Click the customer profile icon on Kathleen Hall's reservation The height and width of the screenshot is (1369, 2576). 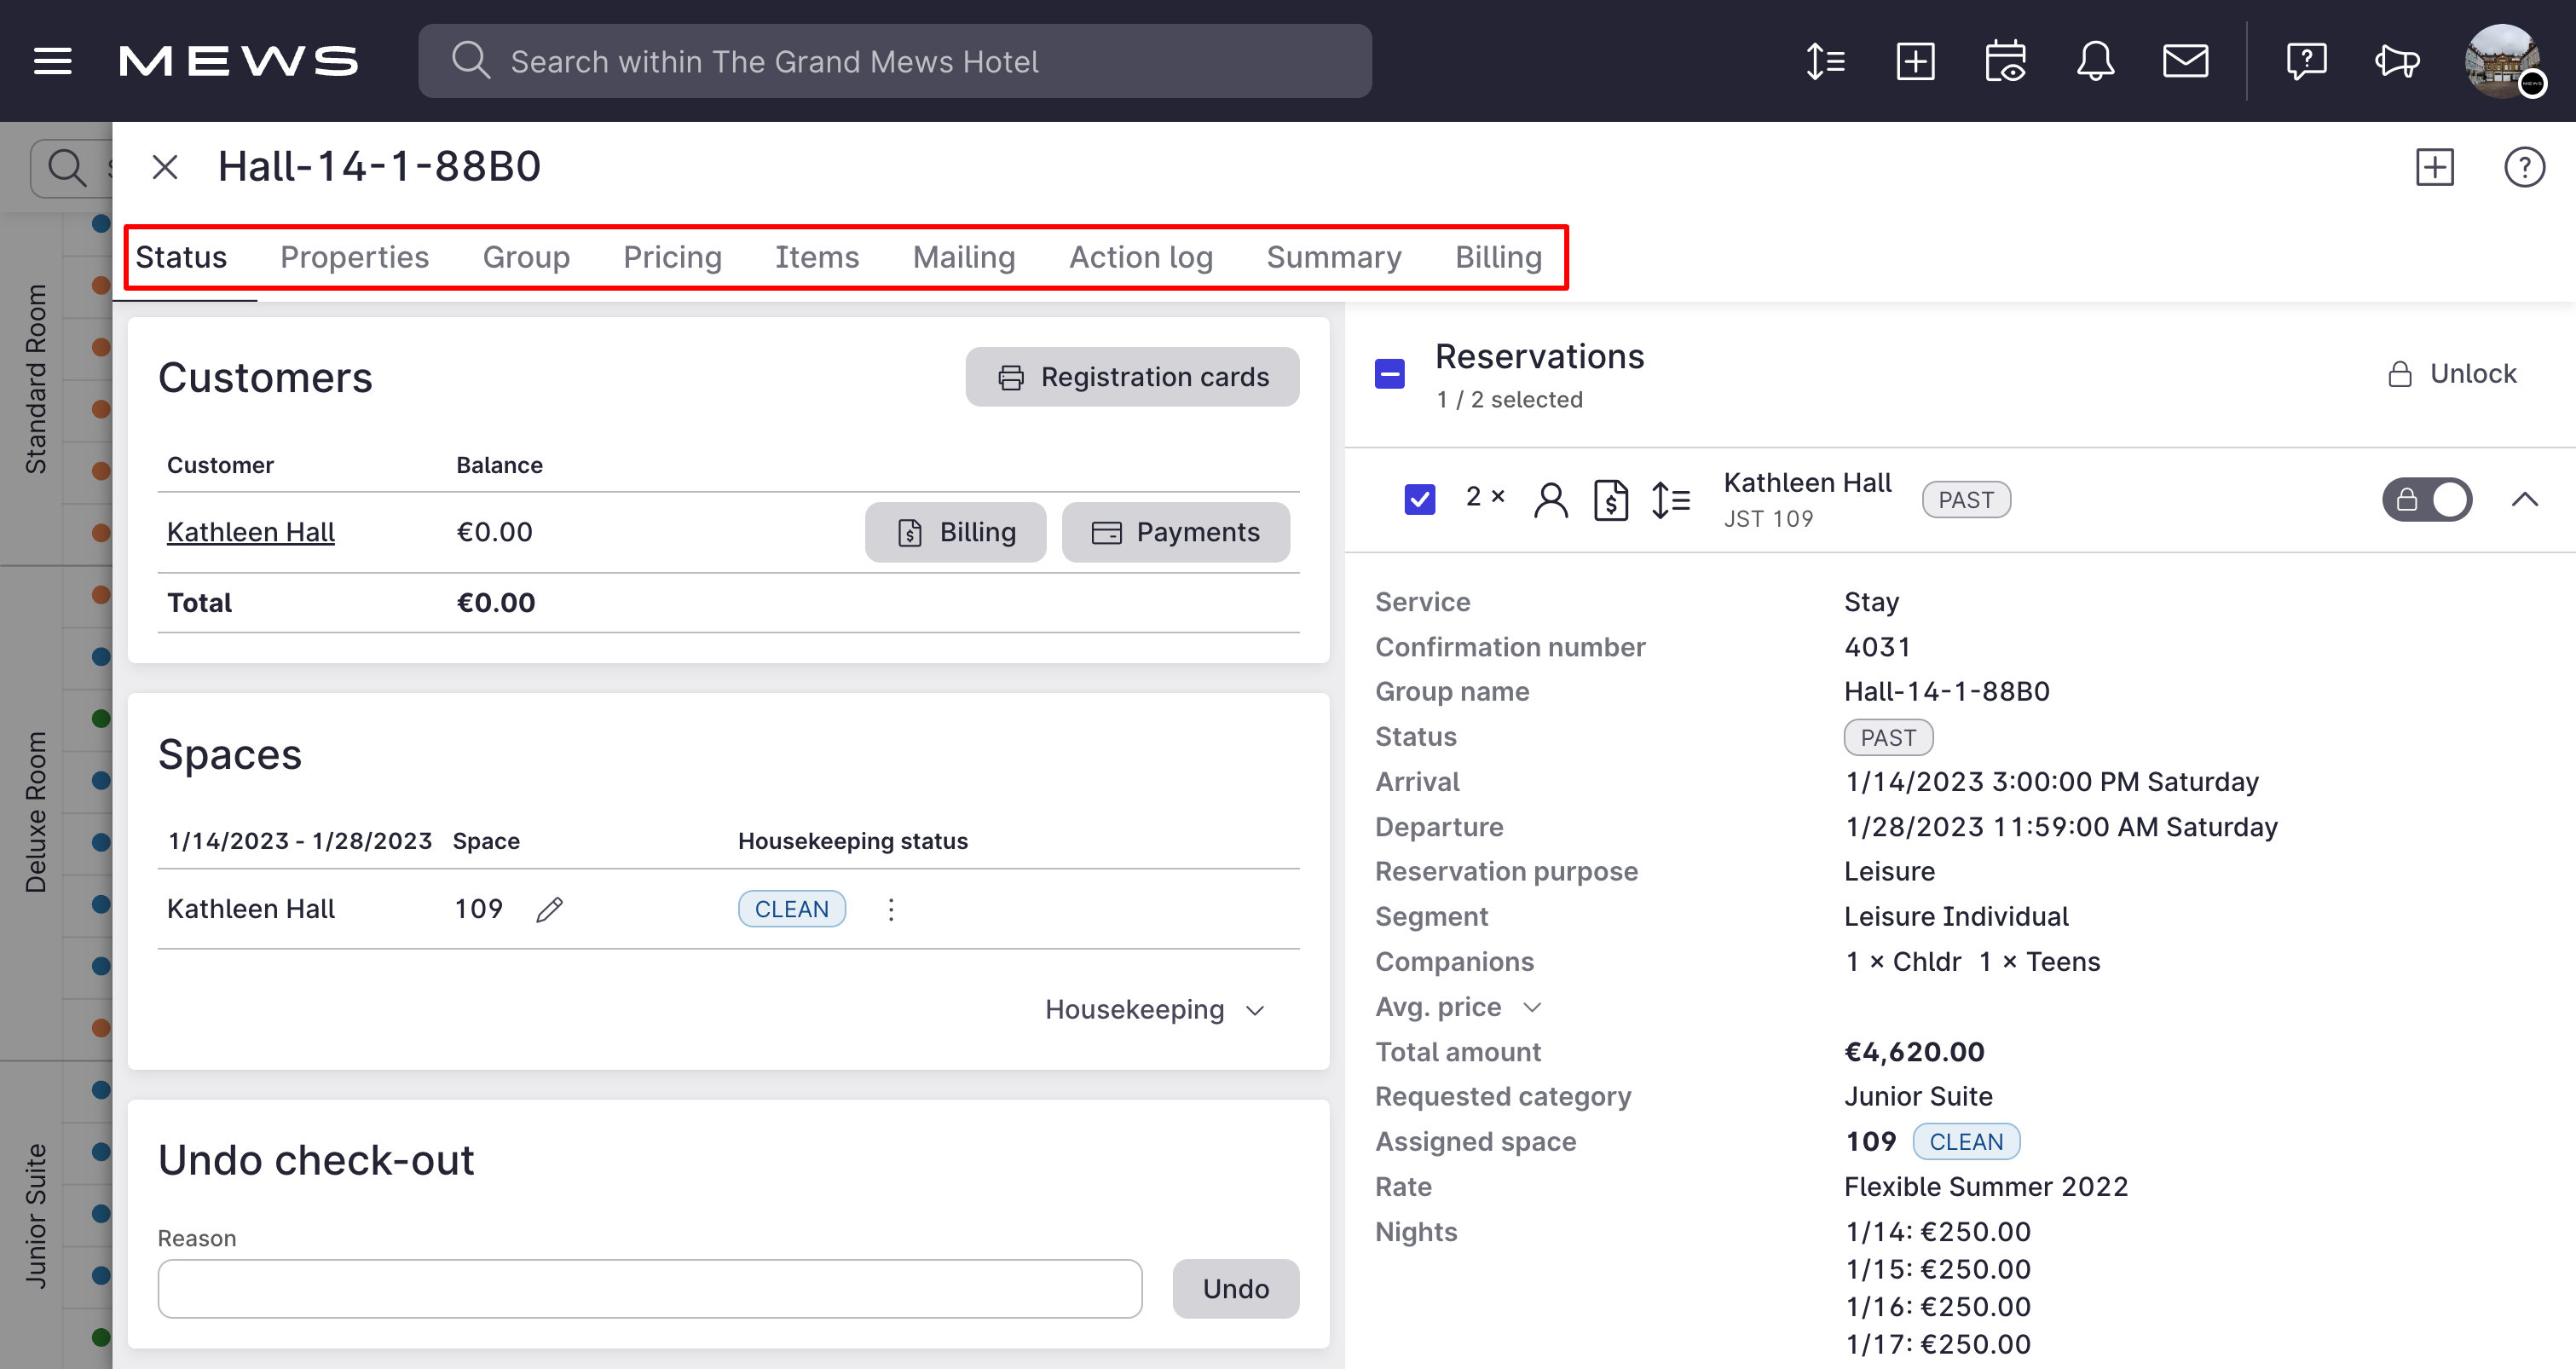(x=1551, y=500)
